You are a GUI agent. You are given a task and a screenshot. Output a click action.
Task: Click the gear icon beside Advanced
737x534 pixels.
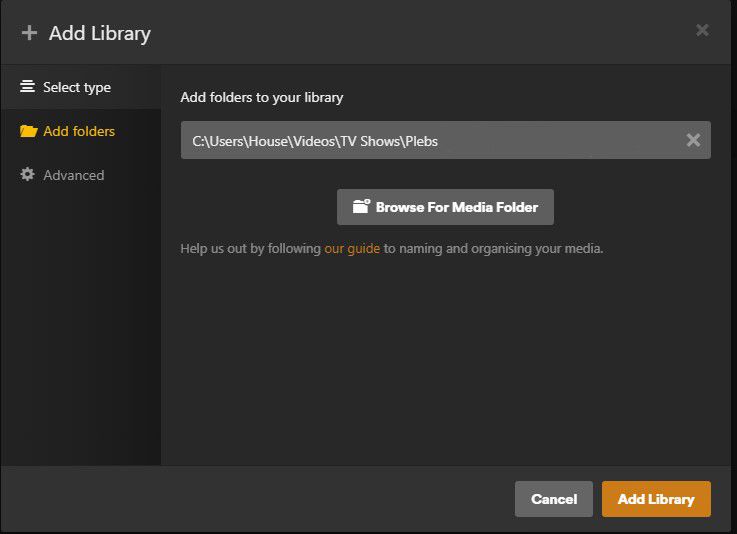[x=27, y=174]
